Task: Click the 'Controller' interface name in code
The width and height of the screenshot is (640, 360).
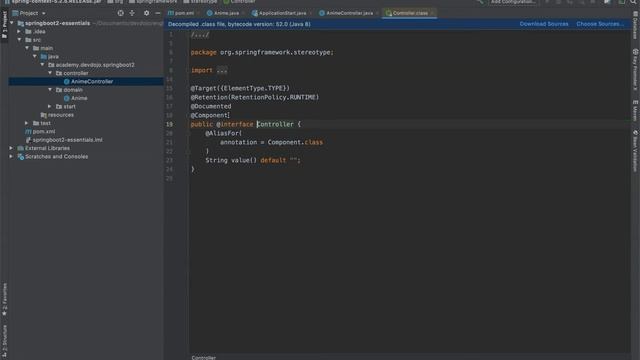Action: point(275,124)
